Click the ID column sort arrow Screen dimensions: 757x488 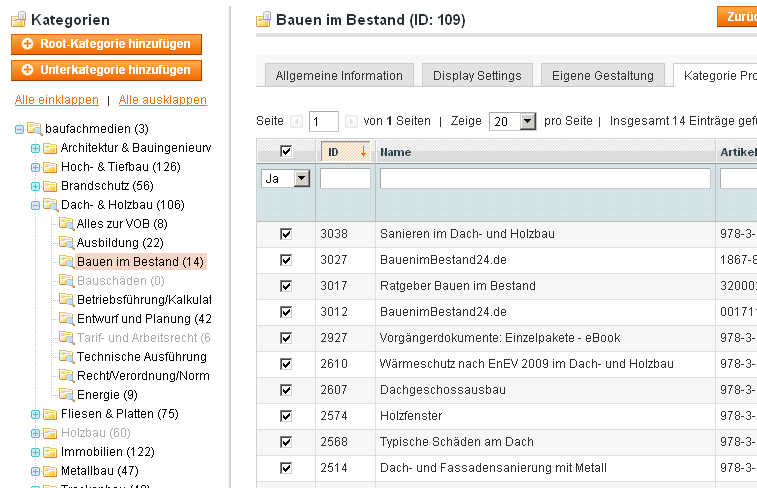coord(363,152)
